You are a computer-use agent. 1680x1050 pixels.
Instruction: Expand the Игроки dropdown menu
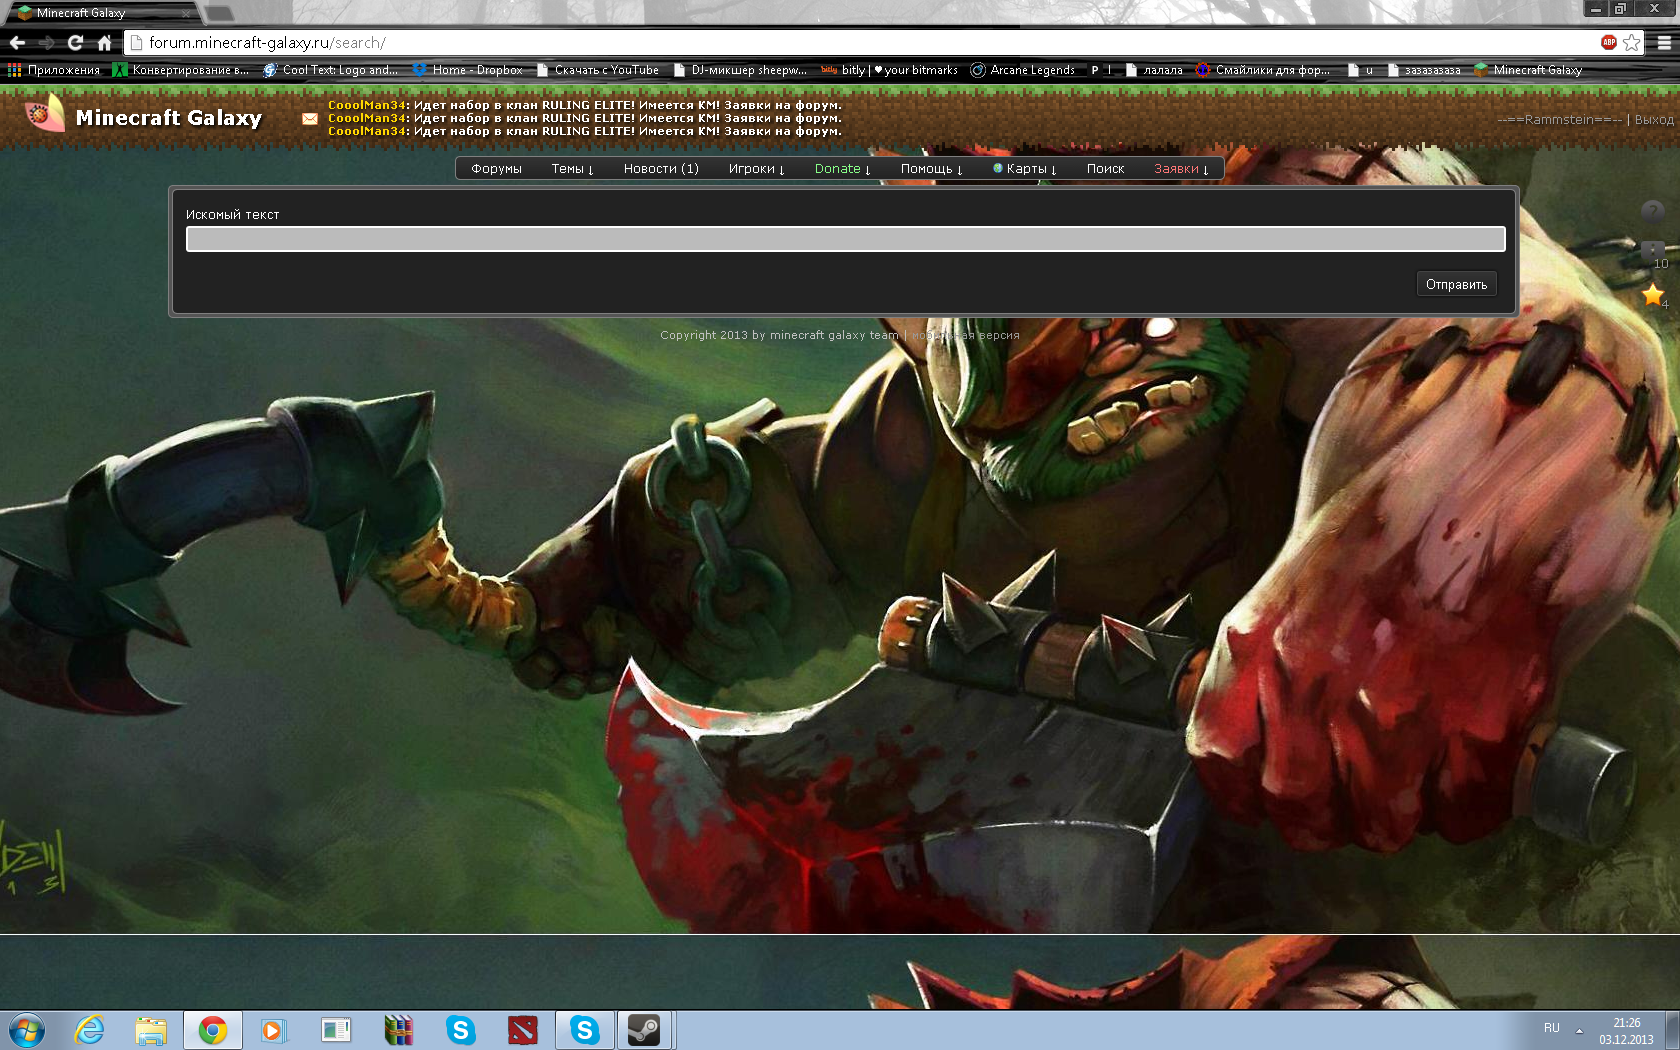tap(756, 169)
